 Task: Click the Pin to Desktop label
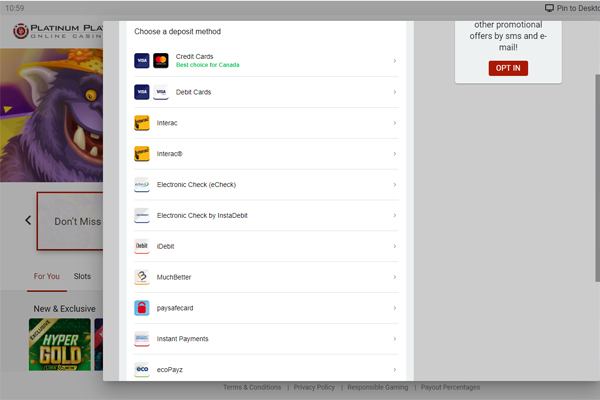pos(578,8)
